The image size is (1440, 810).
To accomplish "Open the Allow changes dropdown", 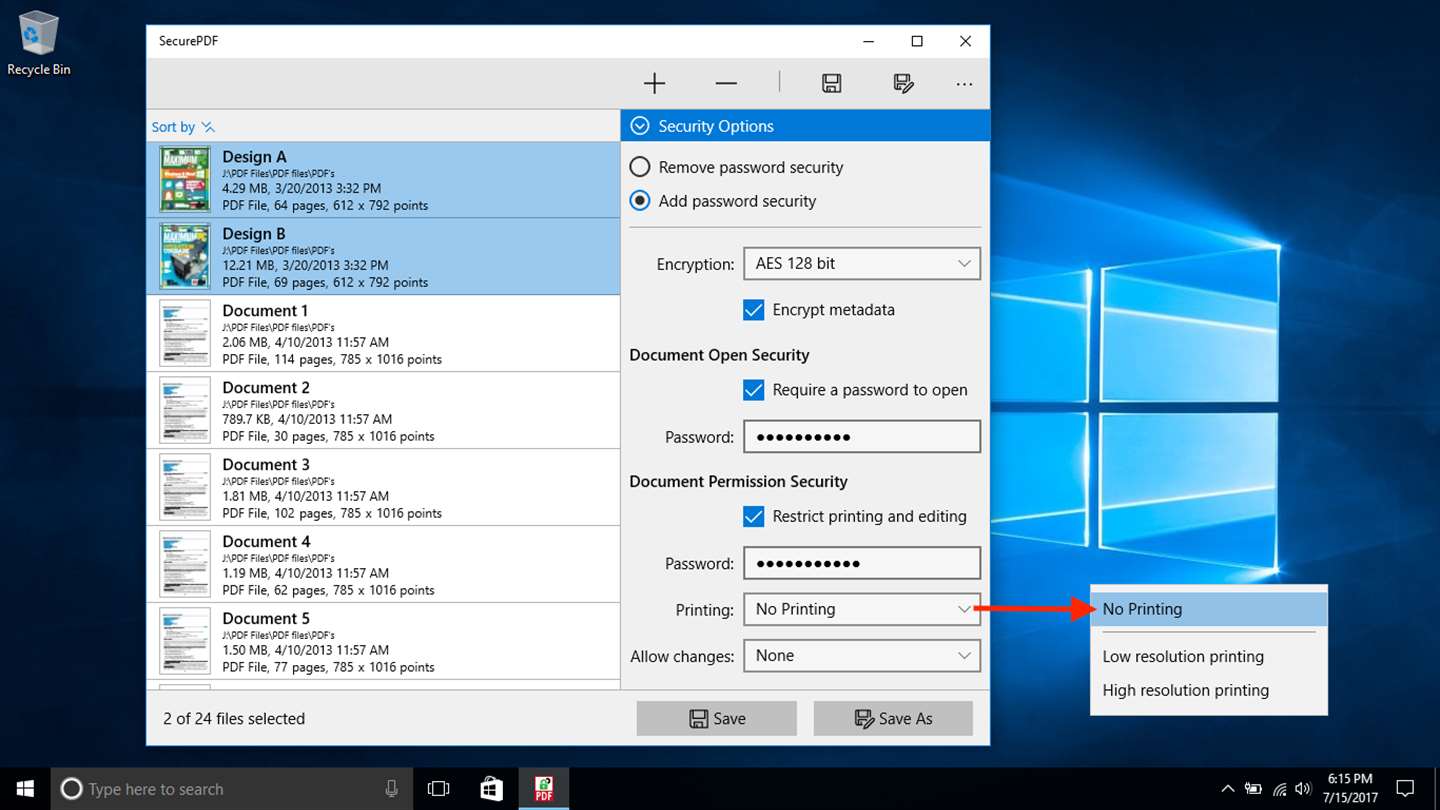I will click(861, 656).
